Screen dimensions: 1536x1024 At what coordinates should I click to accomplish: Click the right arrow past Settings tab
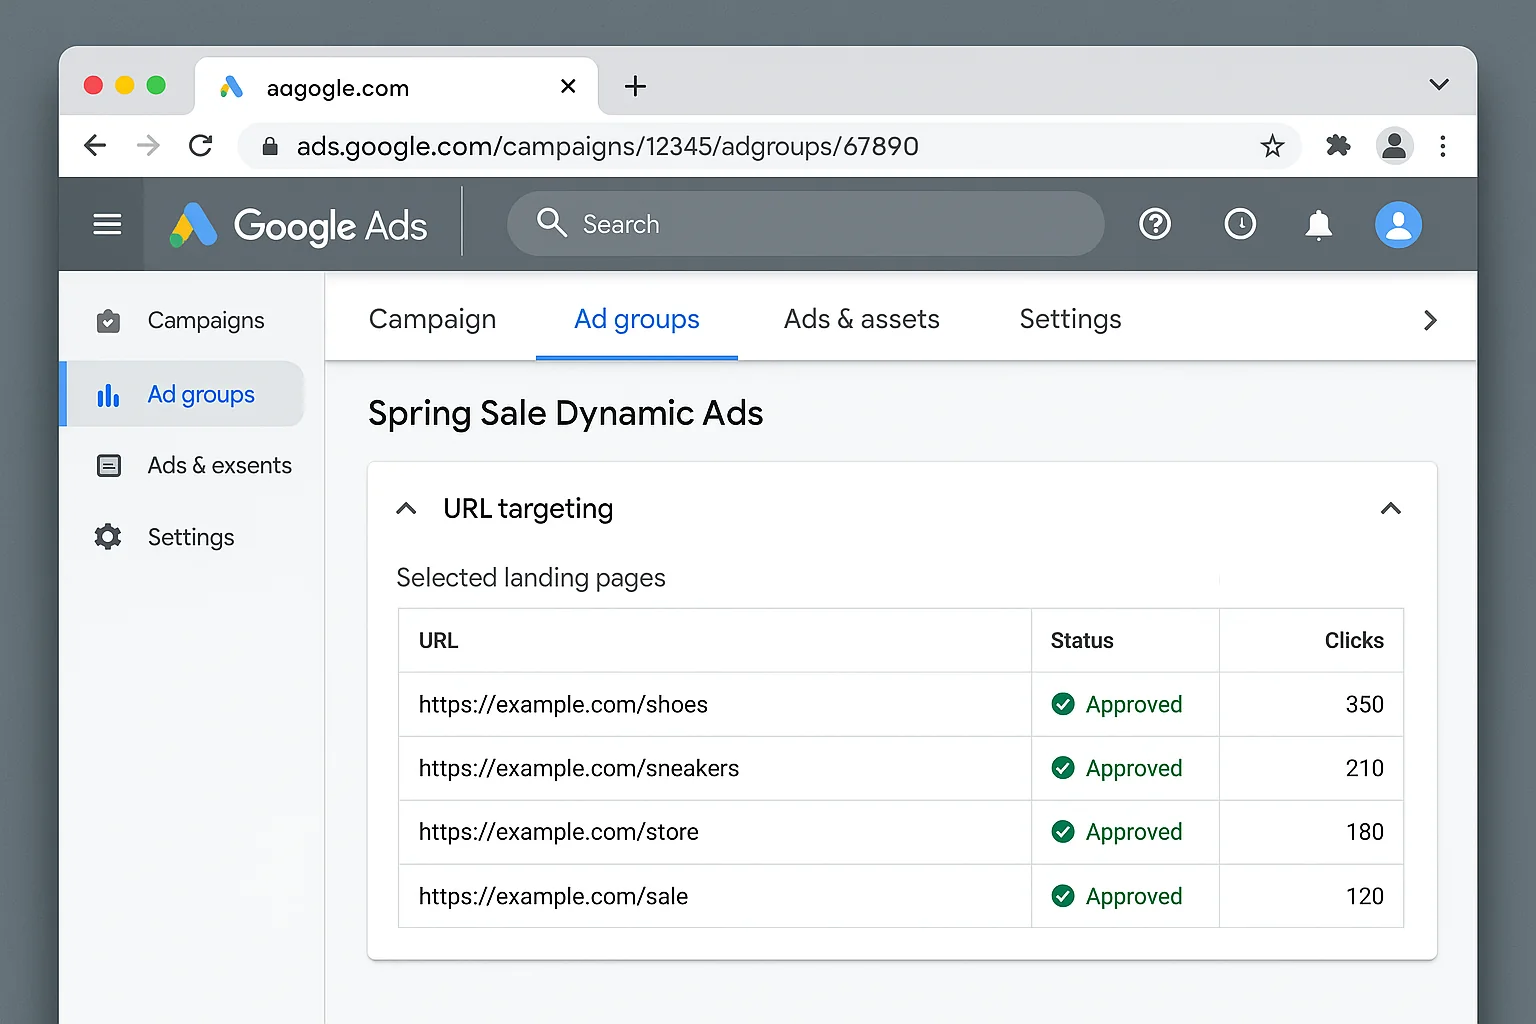coord(1430,320)
